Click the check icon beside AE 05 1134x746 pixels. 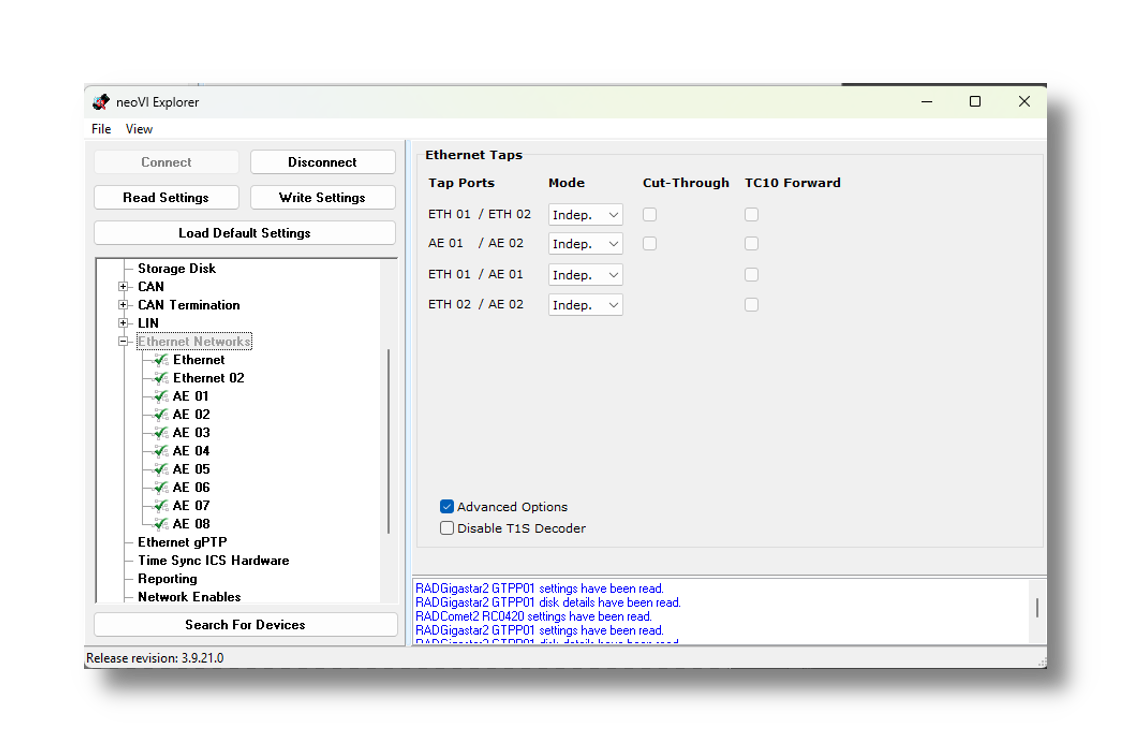[x=160, y=468]
